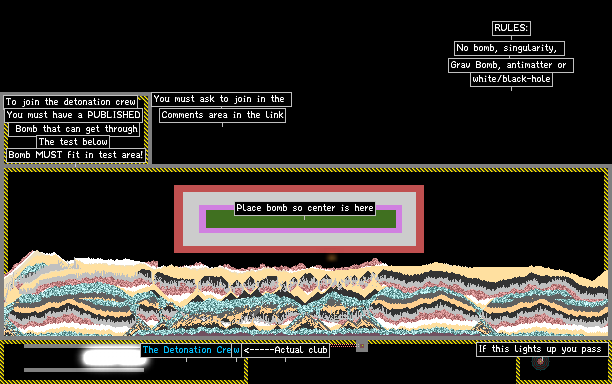Viewport: 612px width, 384px height.
Task: Click the pass indicator light, bottom right
Action: (541, 362)
